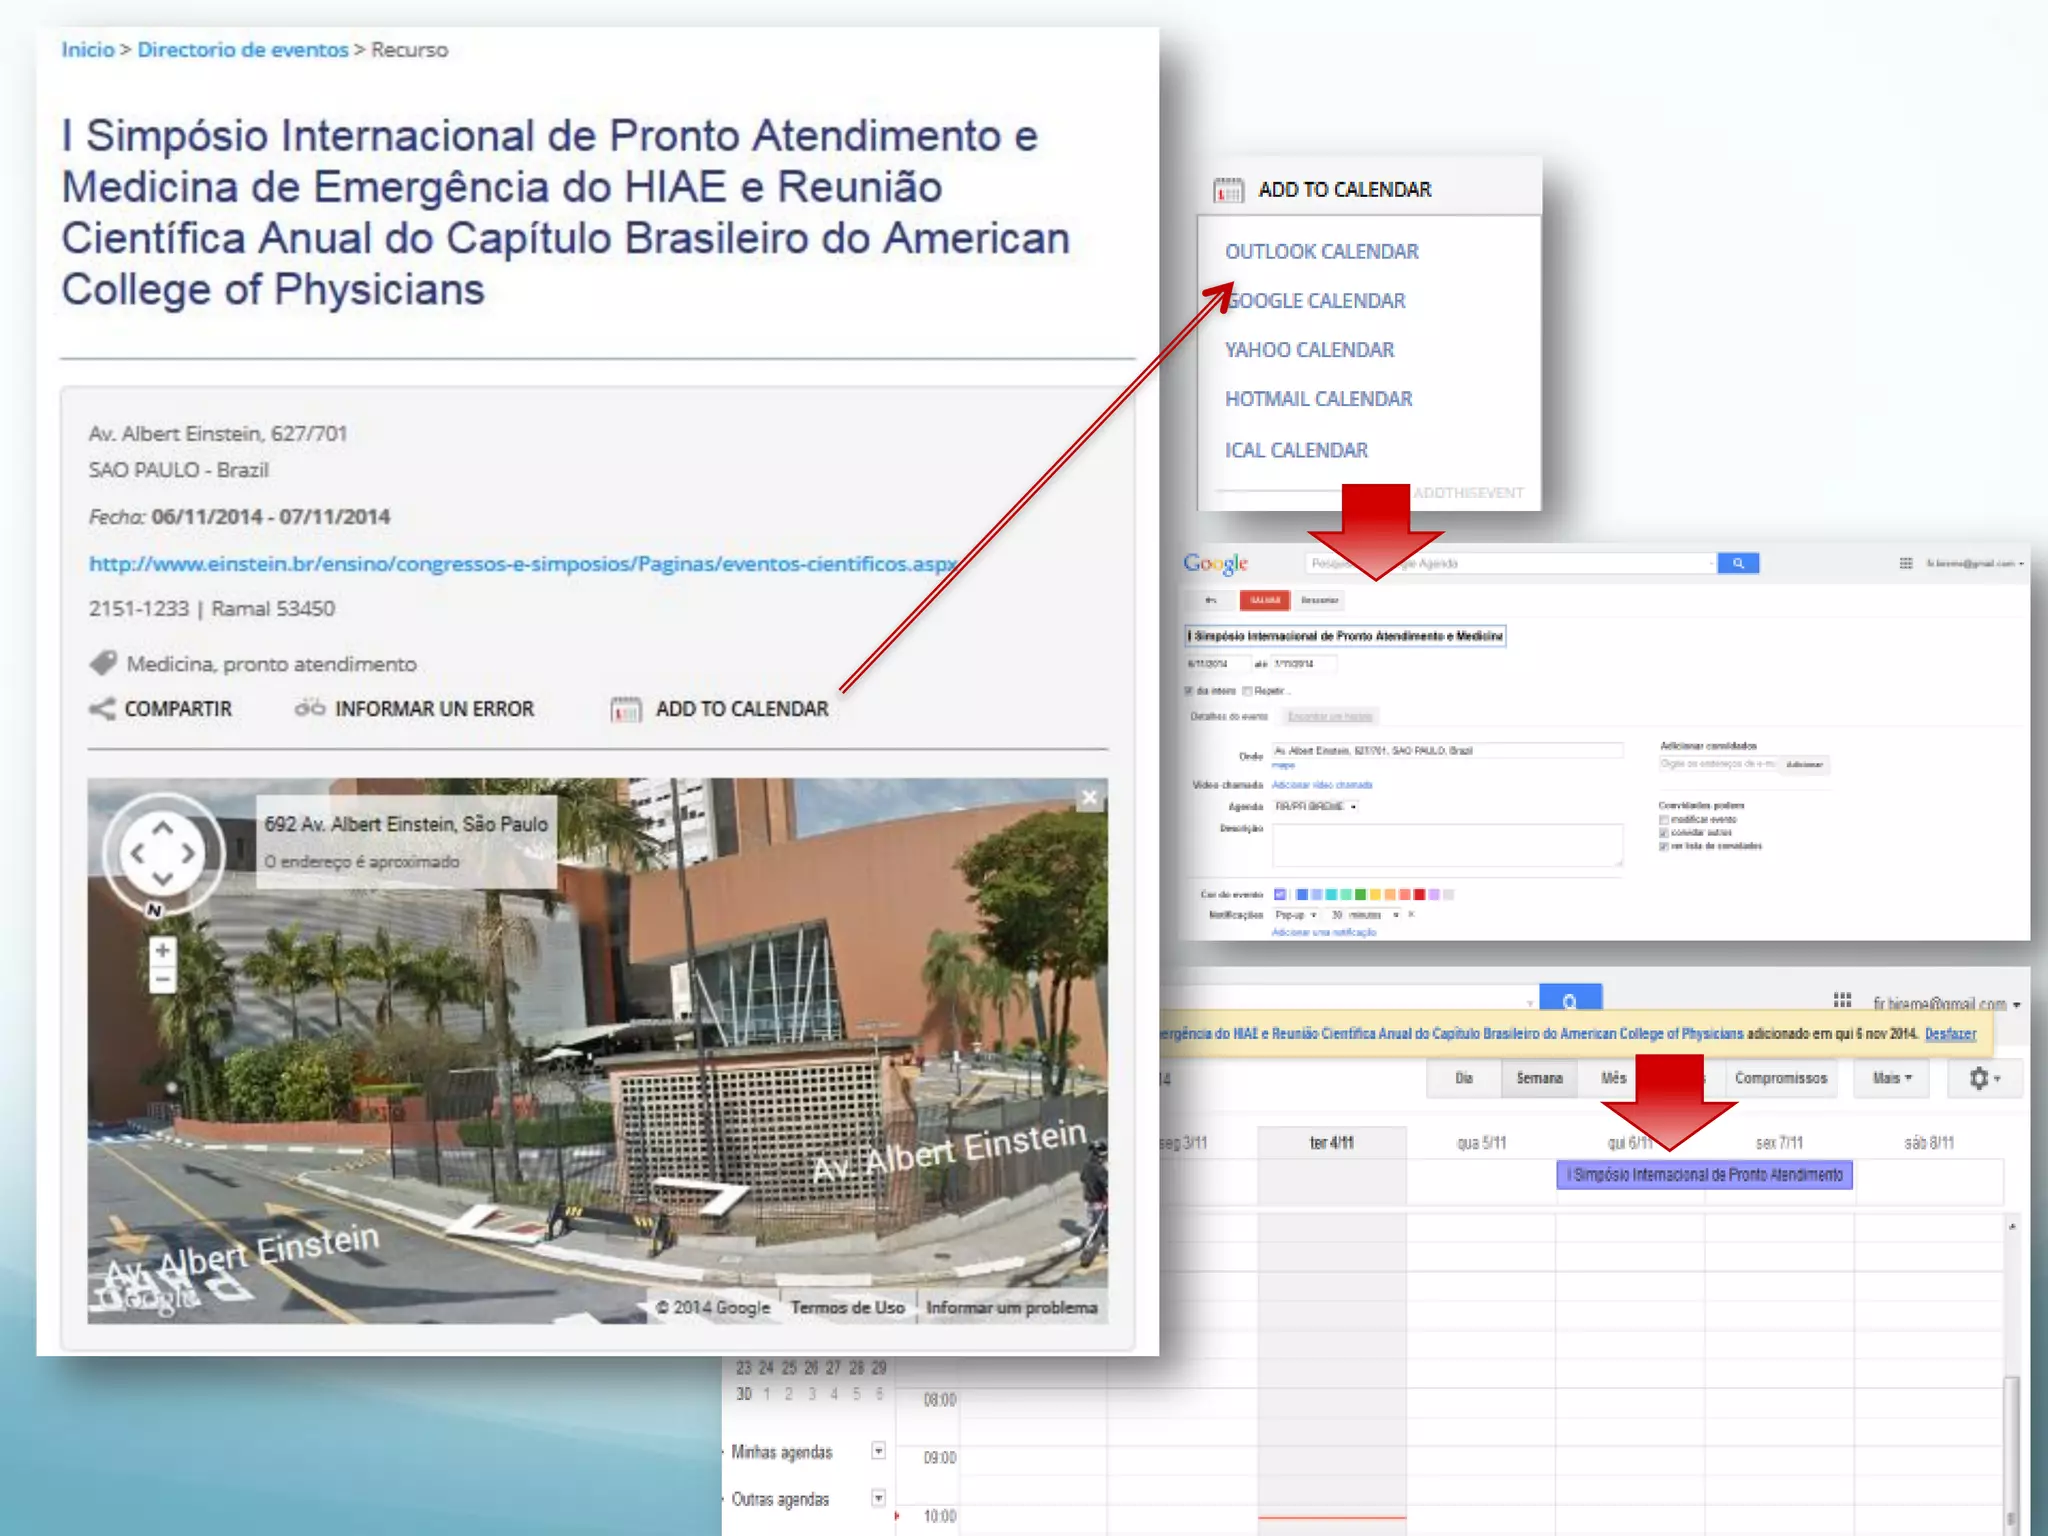This screenshot has width=2048, height=1536.
Task: Check 'modificar evento' guest permission
Action: [x=1664, y=819]
